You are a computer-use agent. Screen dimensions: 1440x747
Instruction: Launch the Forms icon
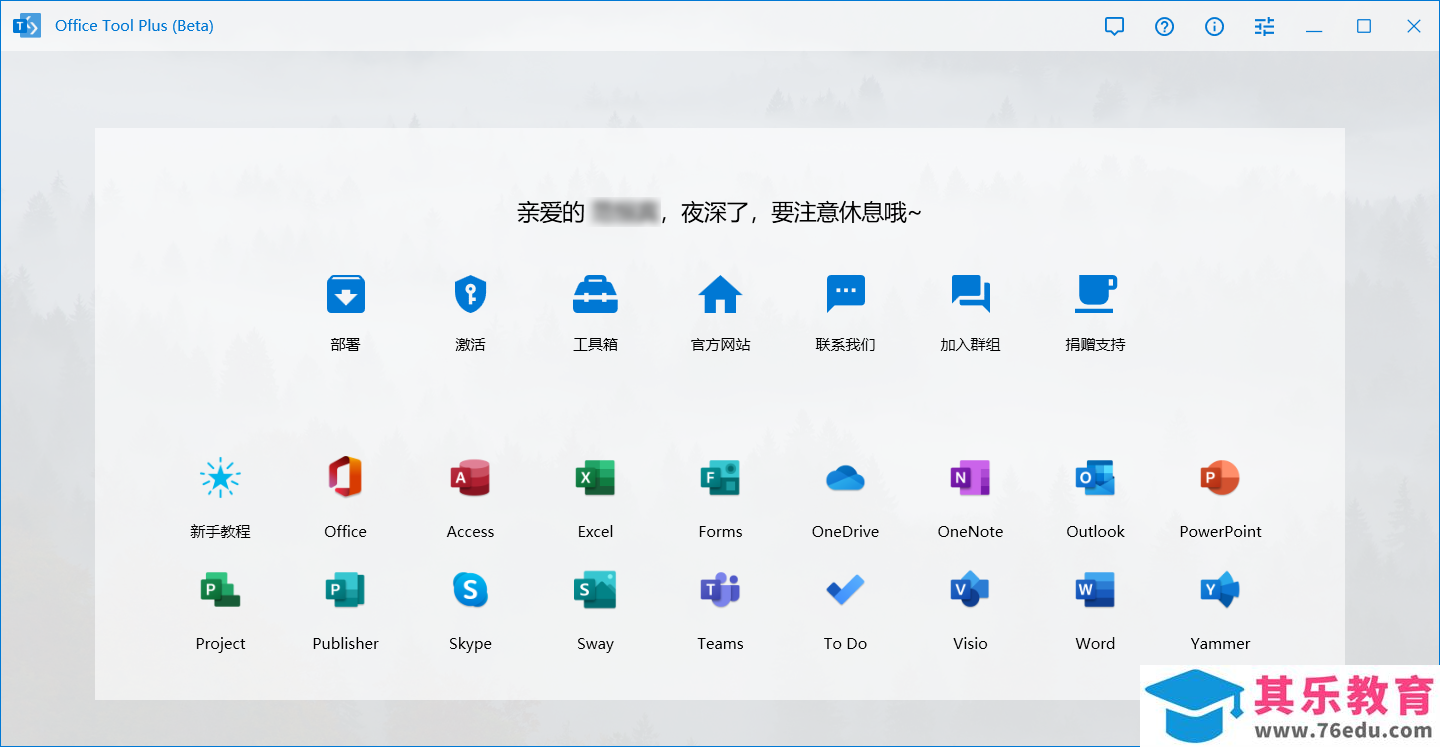720,478
